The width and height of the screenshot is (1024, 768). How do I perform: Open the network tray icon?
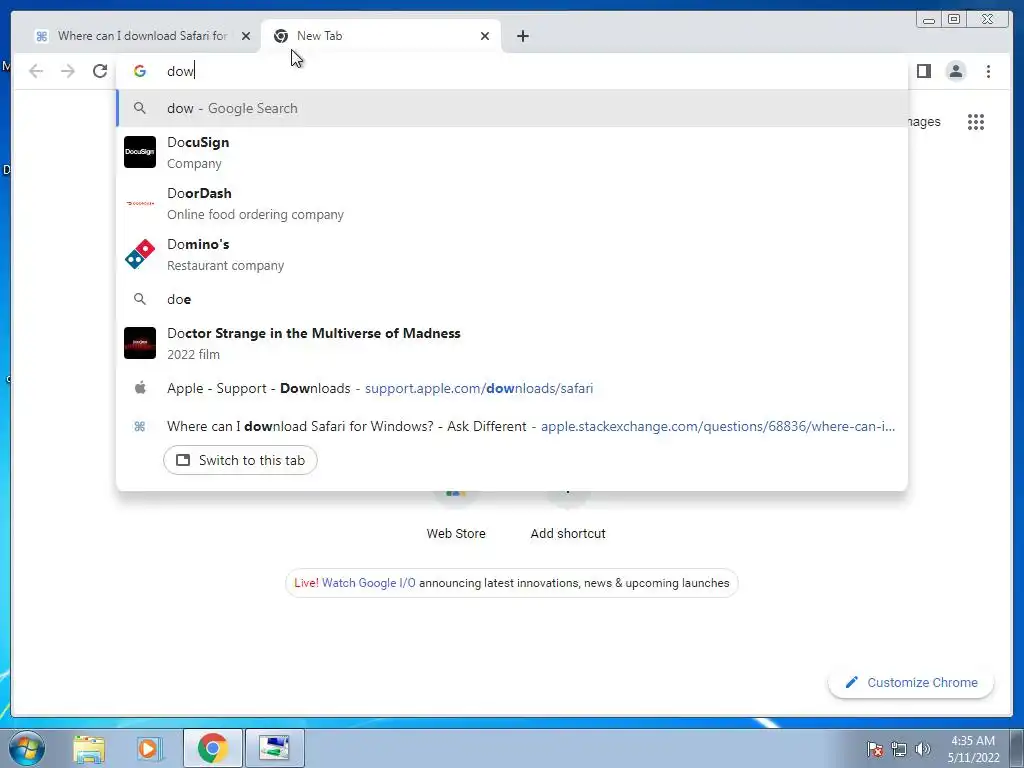tap(899, 749)
